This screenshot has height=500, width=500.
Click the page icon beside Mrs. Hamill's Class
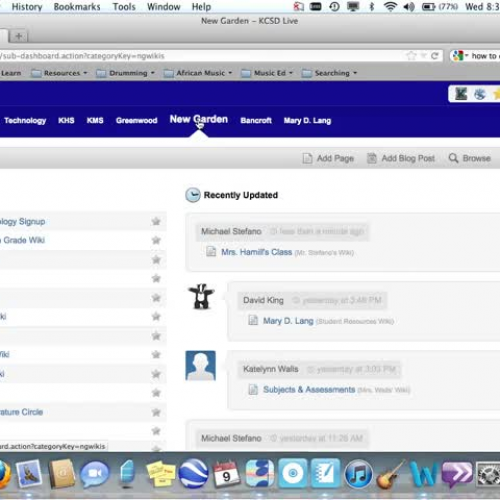[211, 251]
